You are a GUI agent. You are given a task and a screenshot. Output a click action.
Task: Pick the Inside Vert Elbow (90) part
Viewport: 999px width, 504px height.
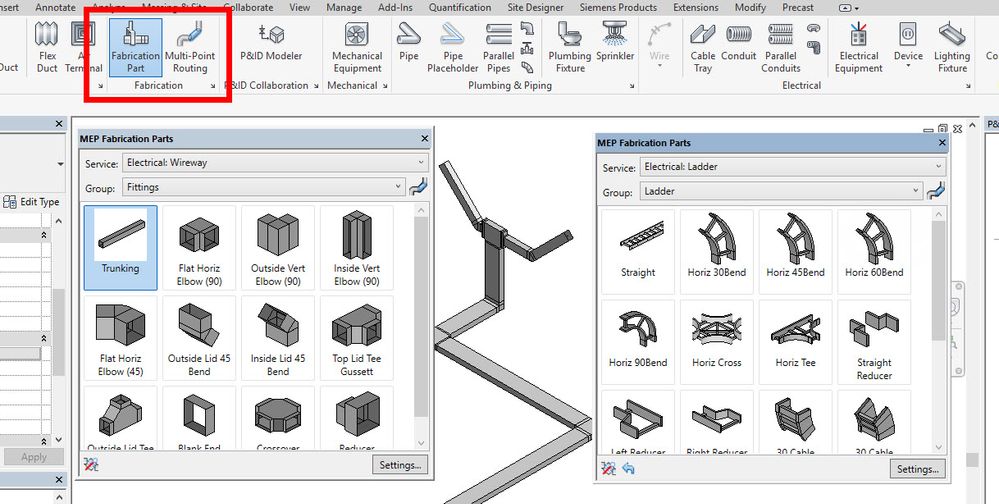point(357,248)
